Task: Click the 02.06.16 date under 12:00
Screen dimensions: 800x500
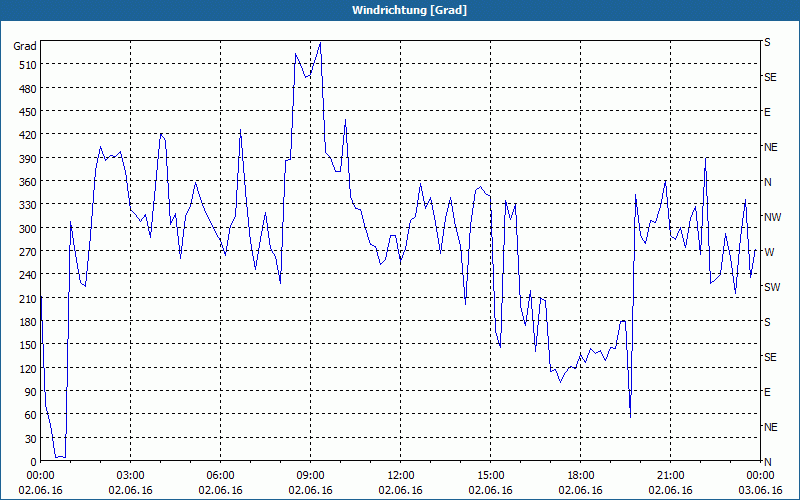Action: click(401, 491)
